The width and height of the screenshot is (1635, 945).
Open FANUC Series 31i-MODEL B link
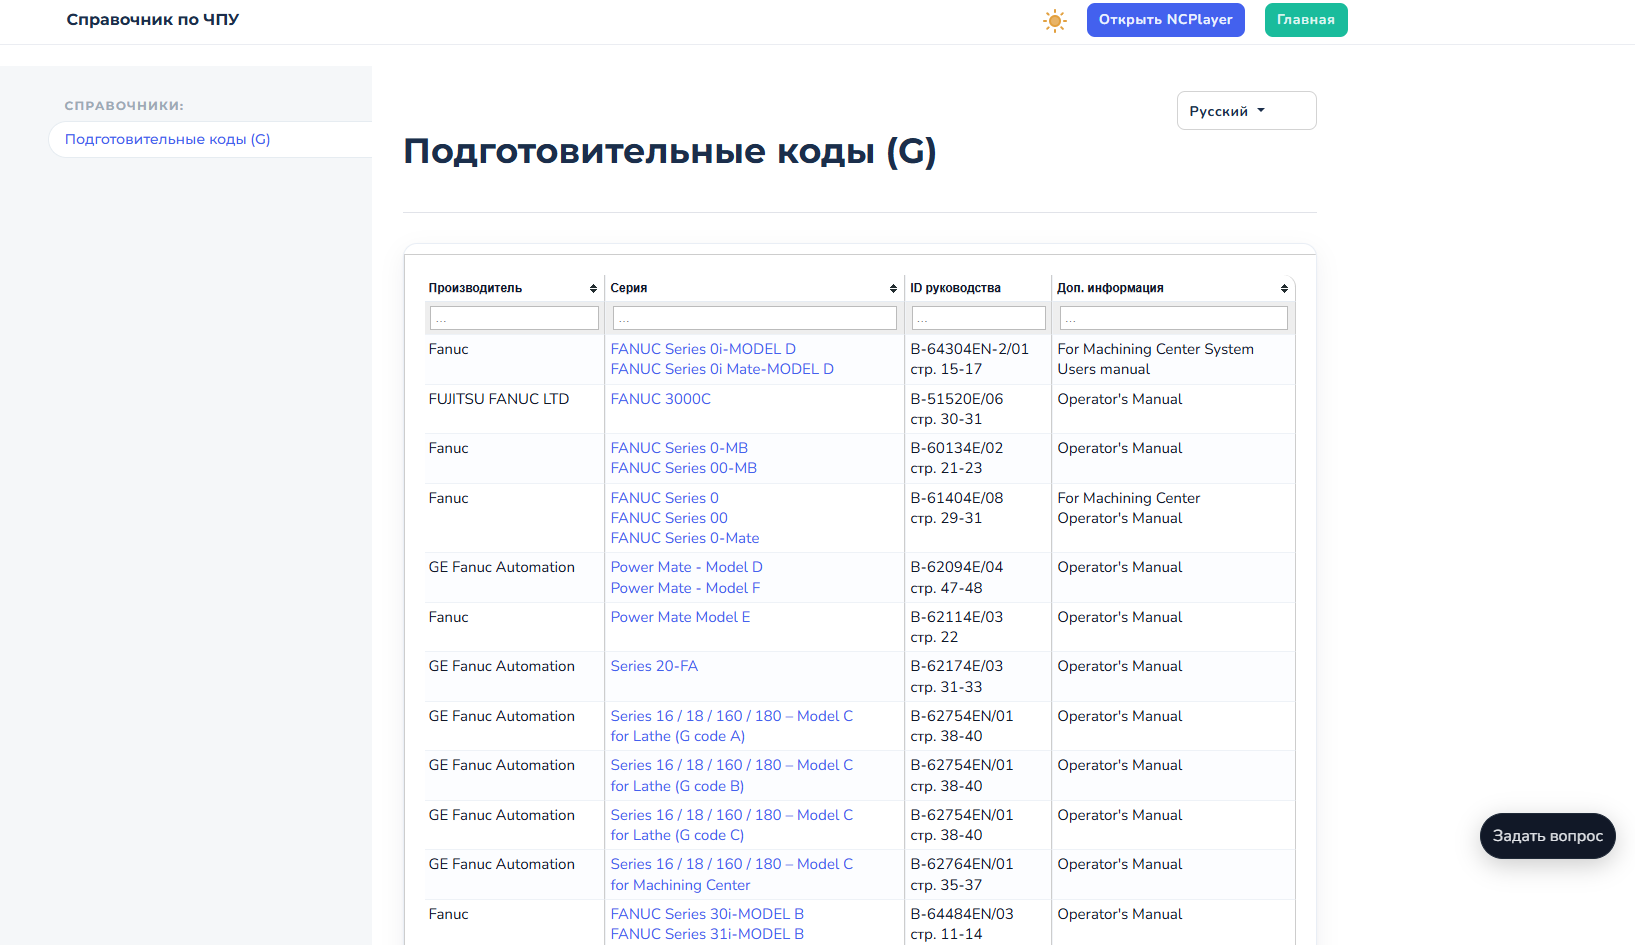(x=707, y=934)
